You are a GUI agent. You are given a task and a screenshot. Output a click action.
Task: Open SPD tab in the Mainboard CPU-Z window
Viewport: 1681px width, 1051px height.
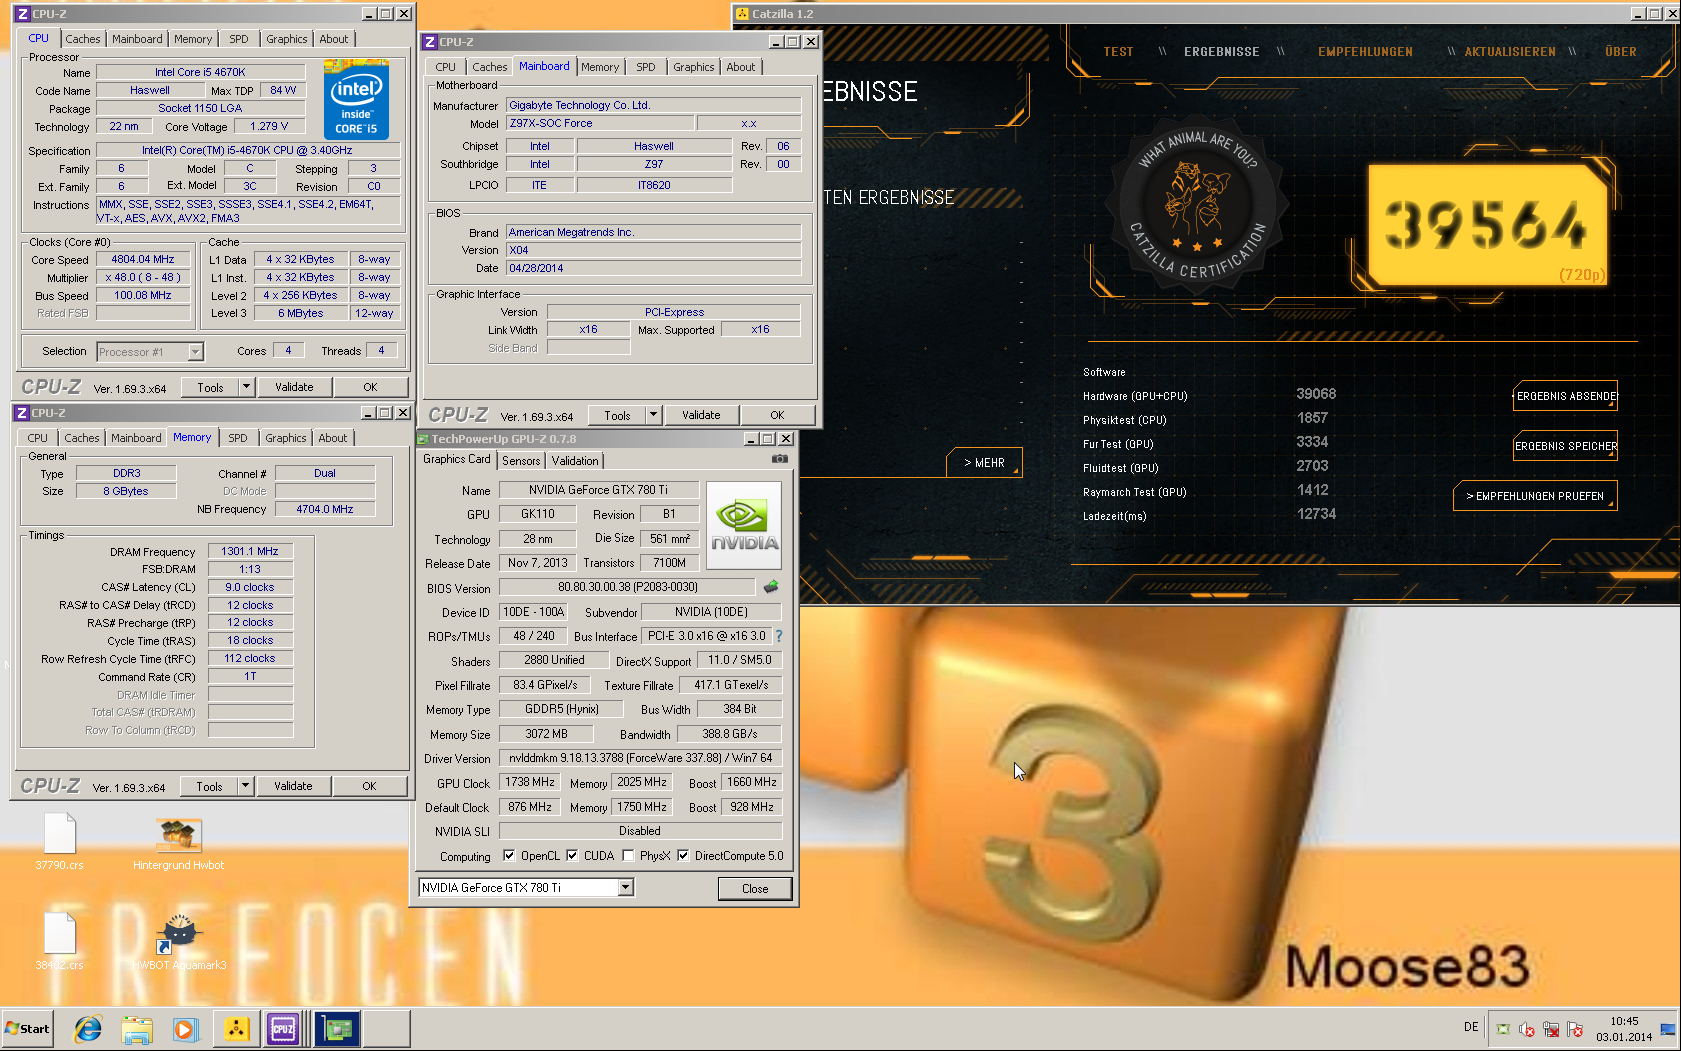coord(646,67)
